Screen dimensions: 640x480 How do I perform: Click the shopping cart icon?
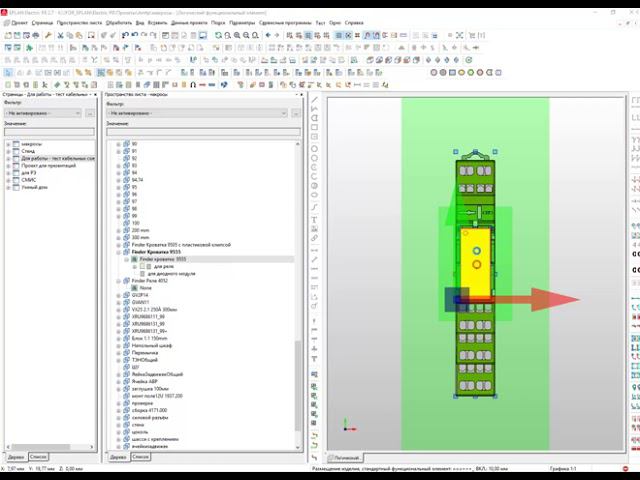point(472,36)
